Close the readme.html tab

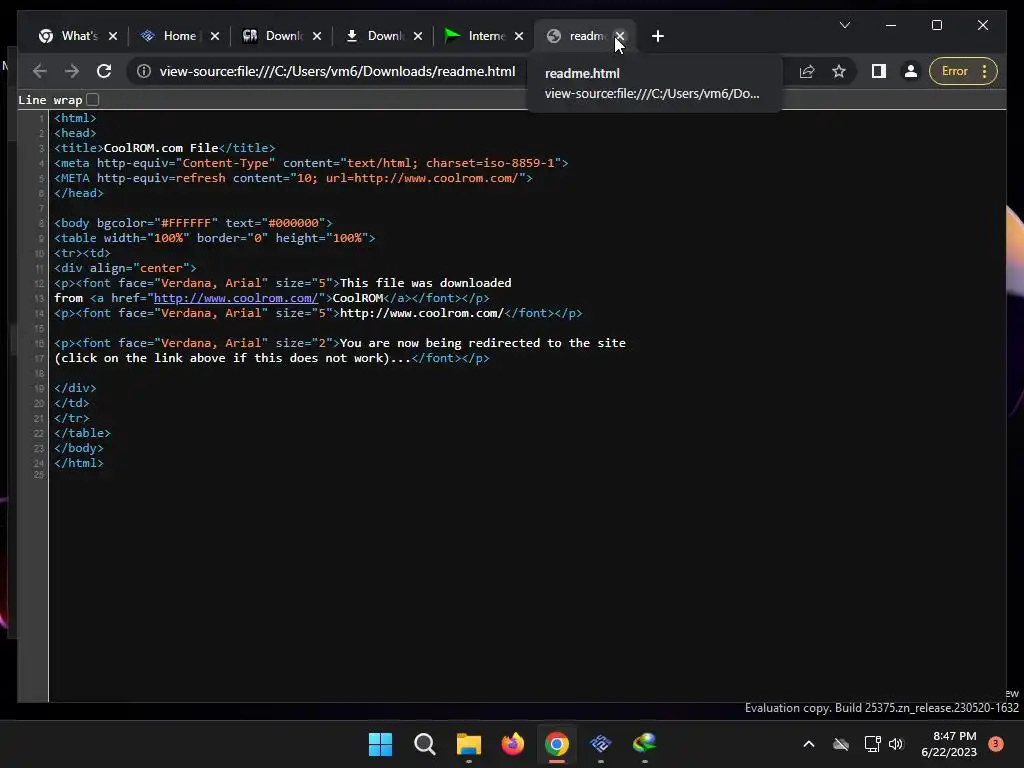[x=620, y=36]
